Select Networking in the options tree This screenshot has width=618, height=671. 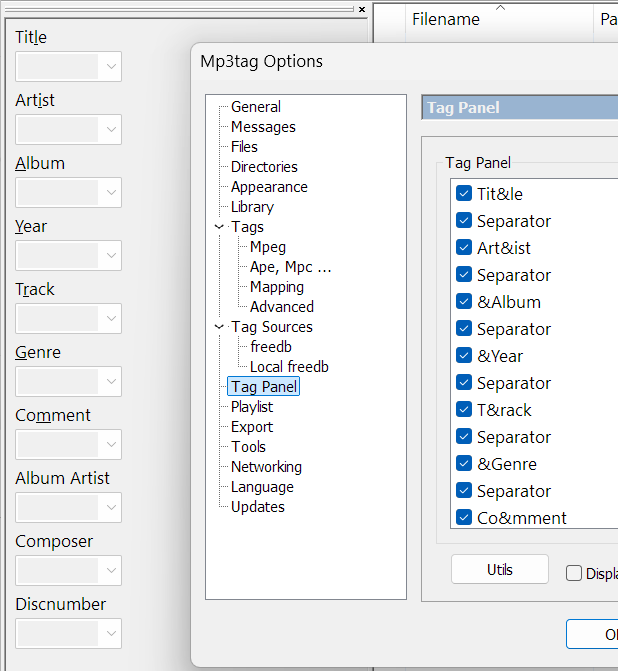(x=266, y=467)
